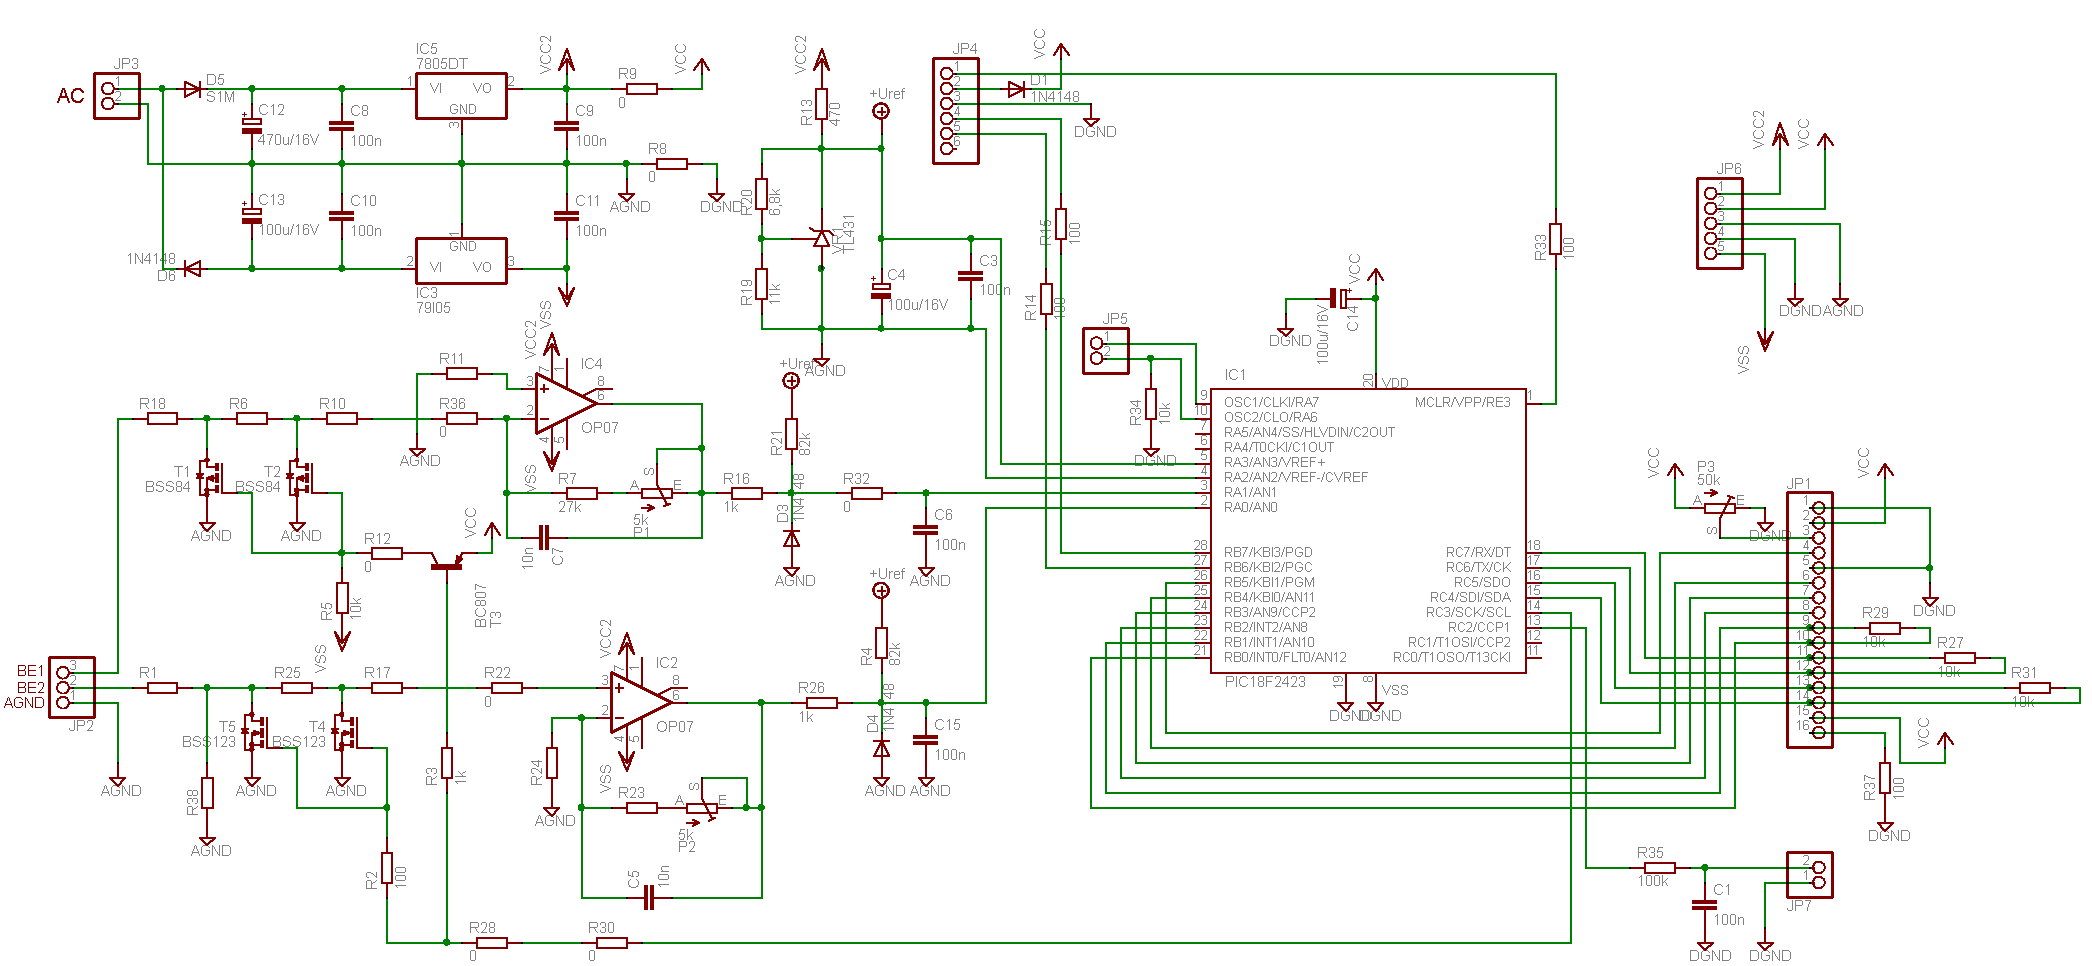This screenshot has width=2092, height=966.
Task: Click the R35 resistor symbol
Action: coord(1660,867)
